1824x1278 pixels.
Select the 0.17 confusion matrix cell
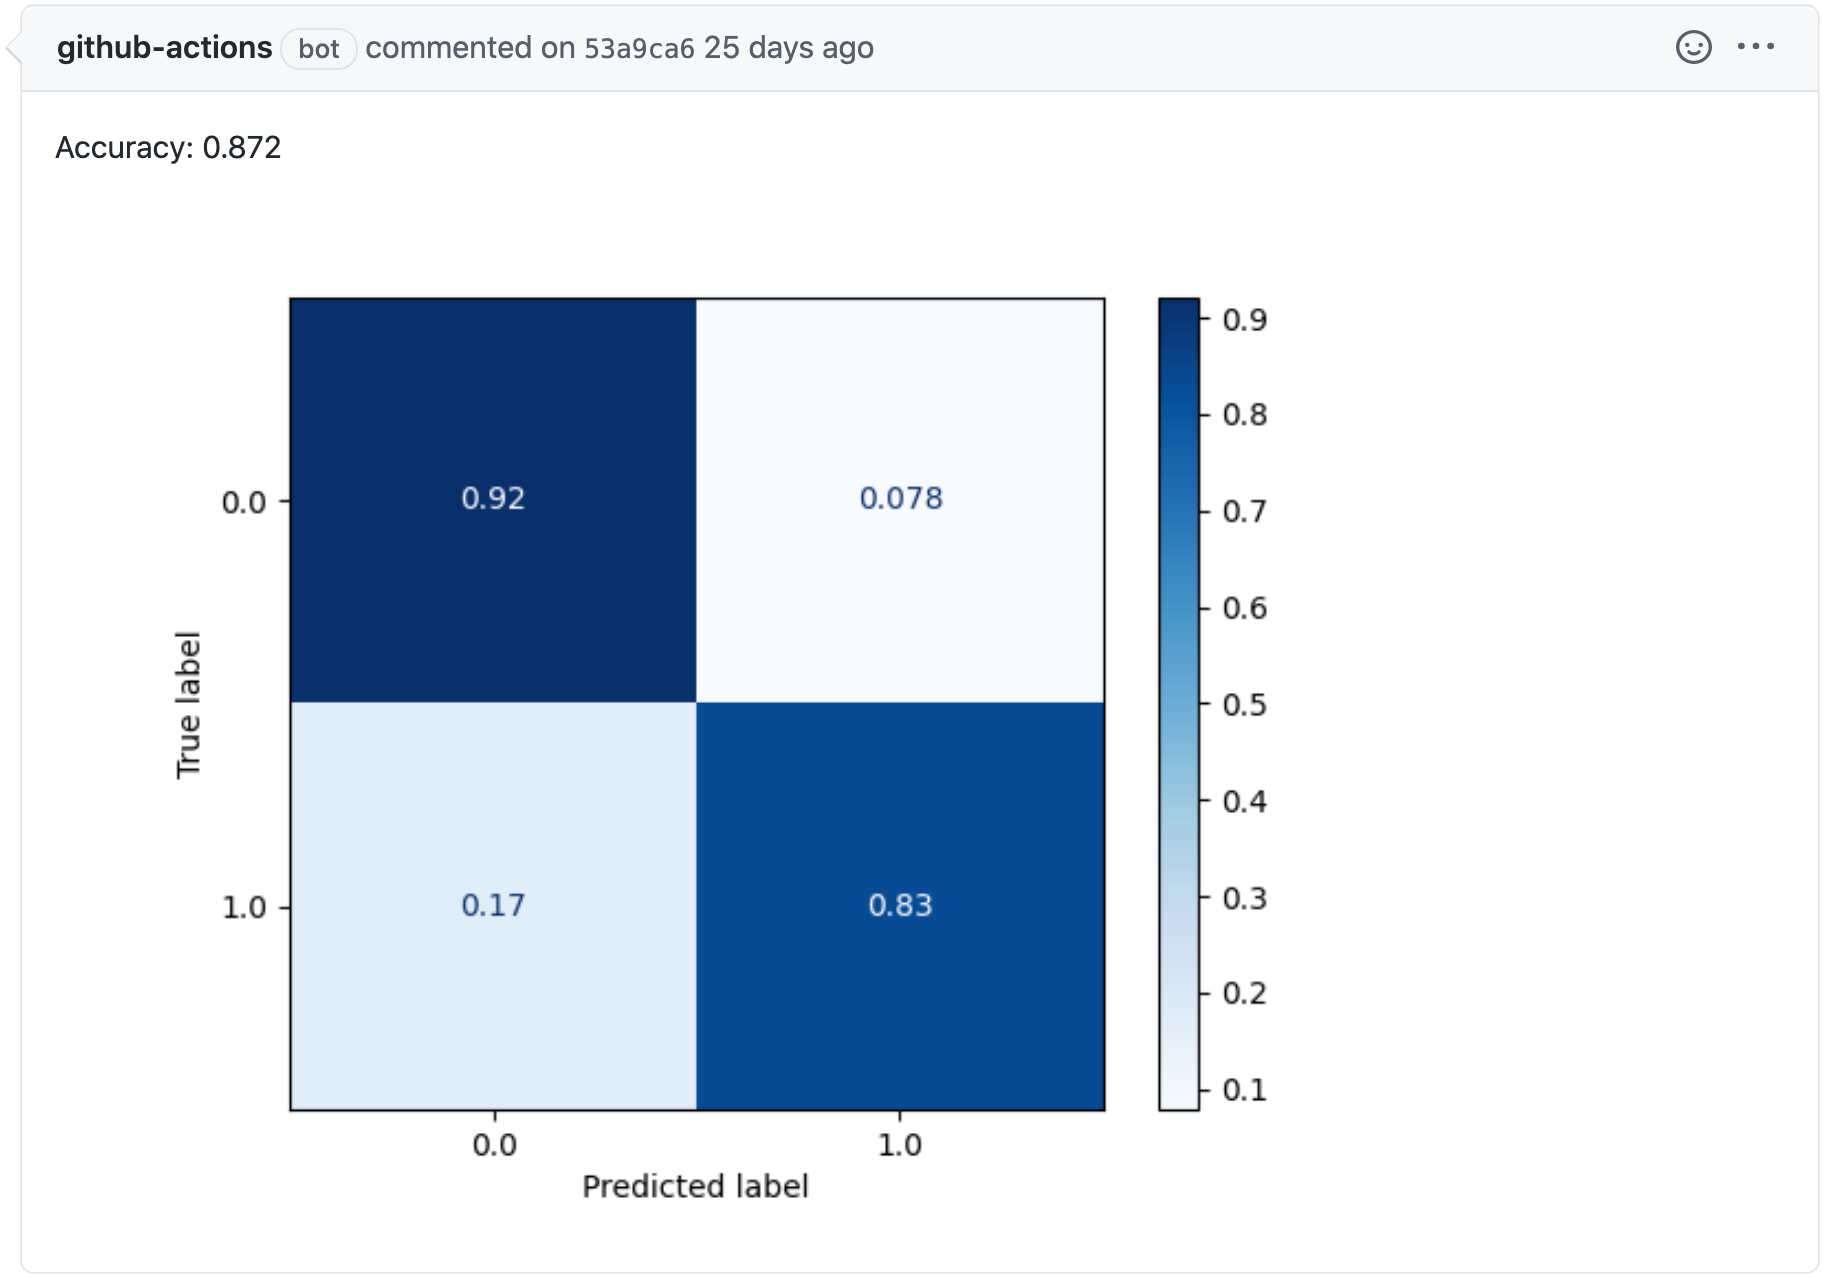pos(493,906)
